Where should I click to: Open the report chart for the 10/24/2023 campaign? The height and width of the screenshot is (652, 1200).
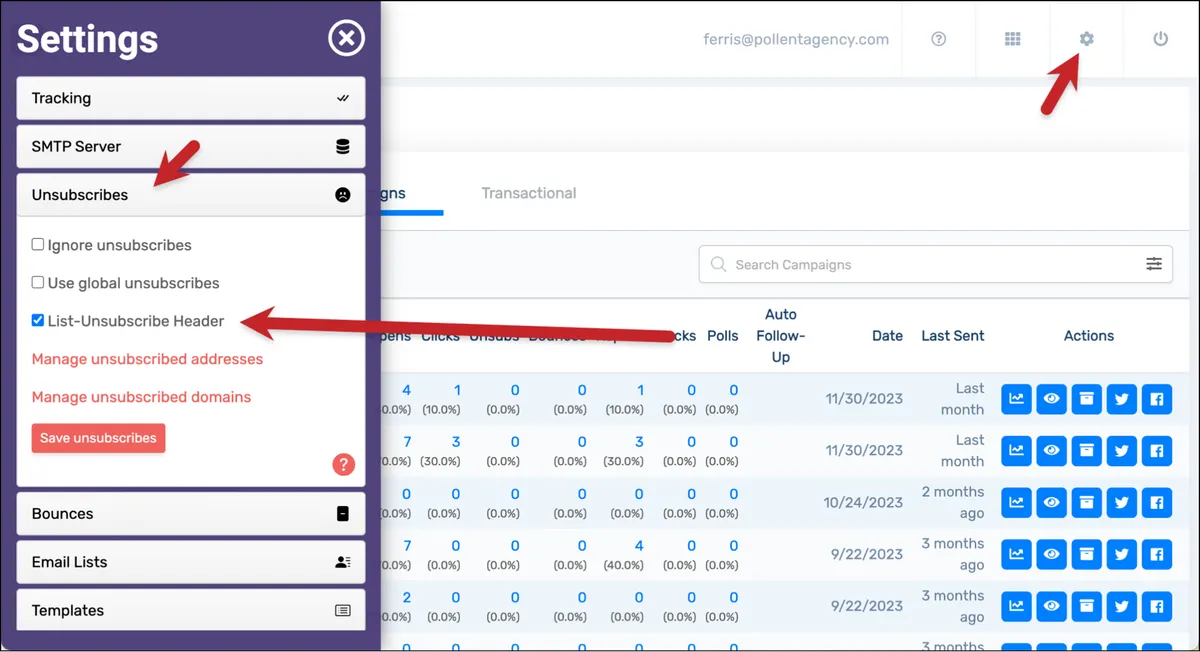coord(1017,502)
